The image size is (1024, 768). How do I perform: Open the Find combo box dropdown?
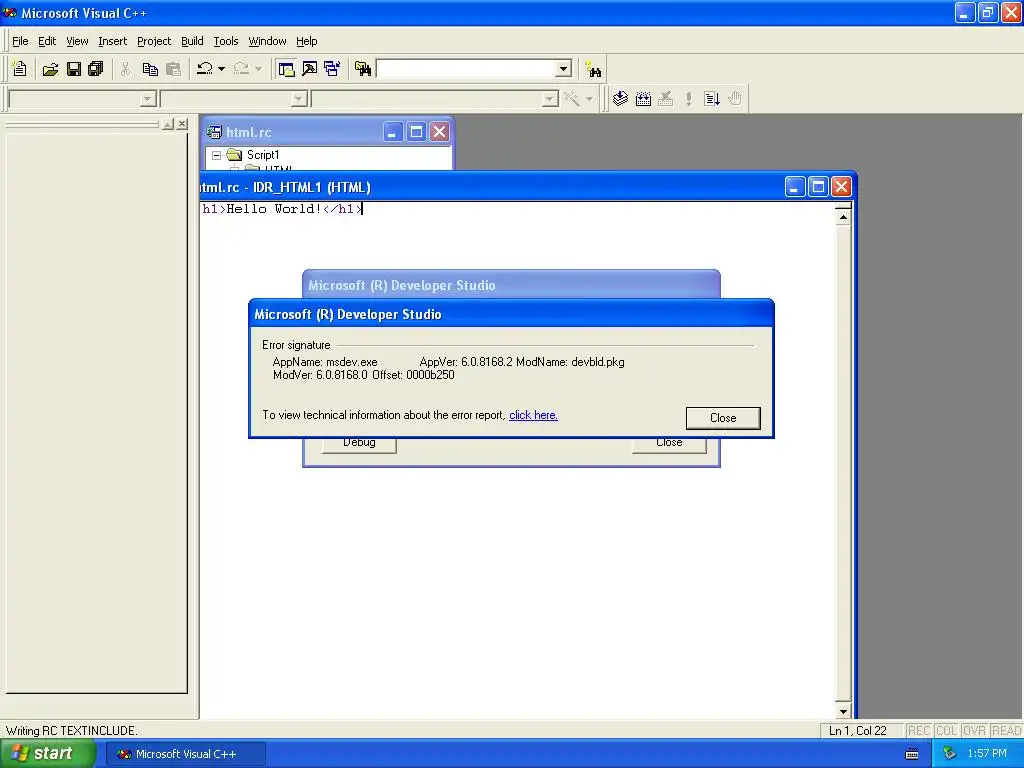click(564, 69)
